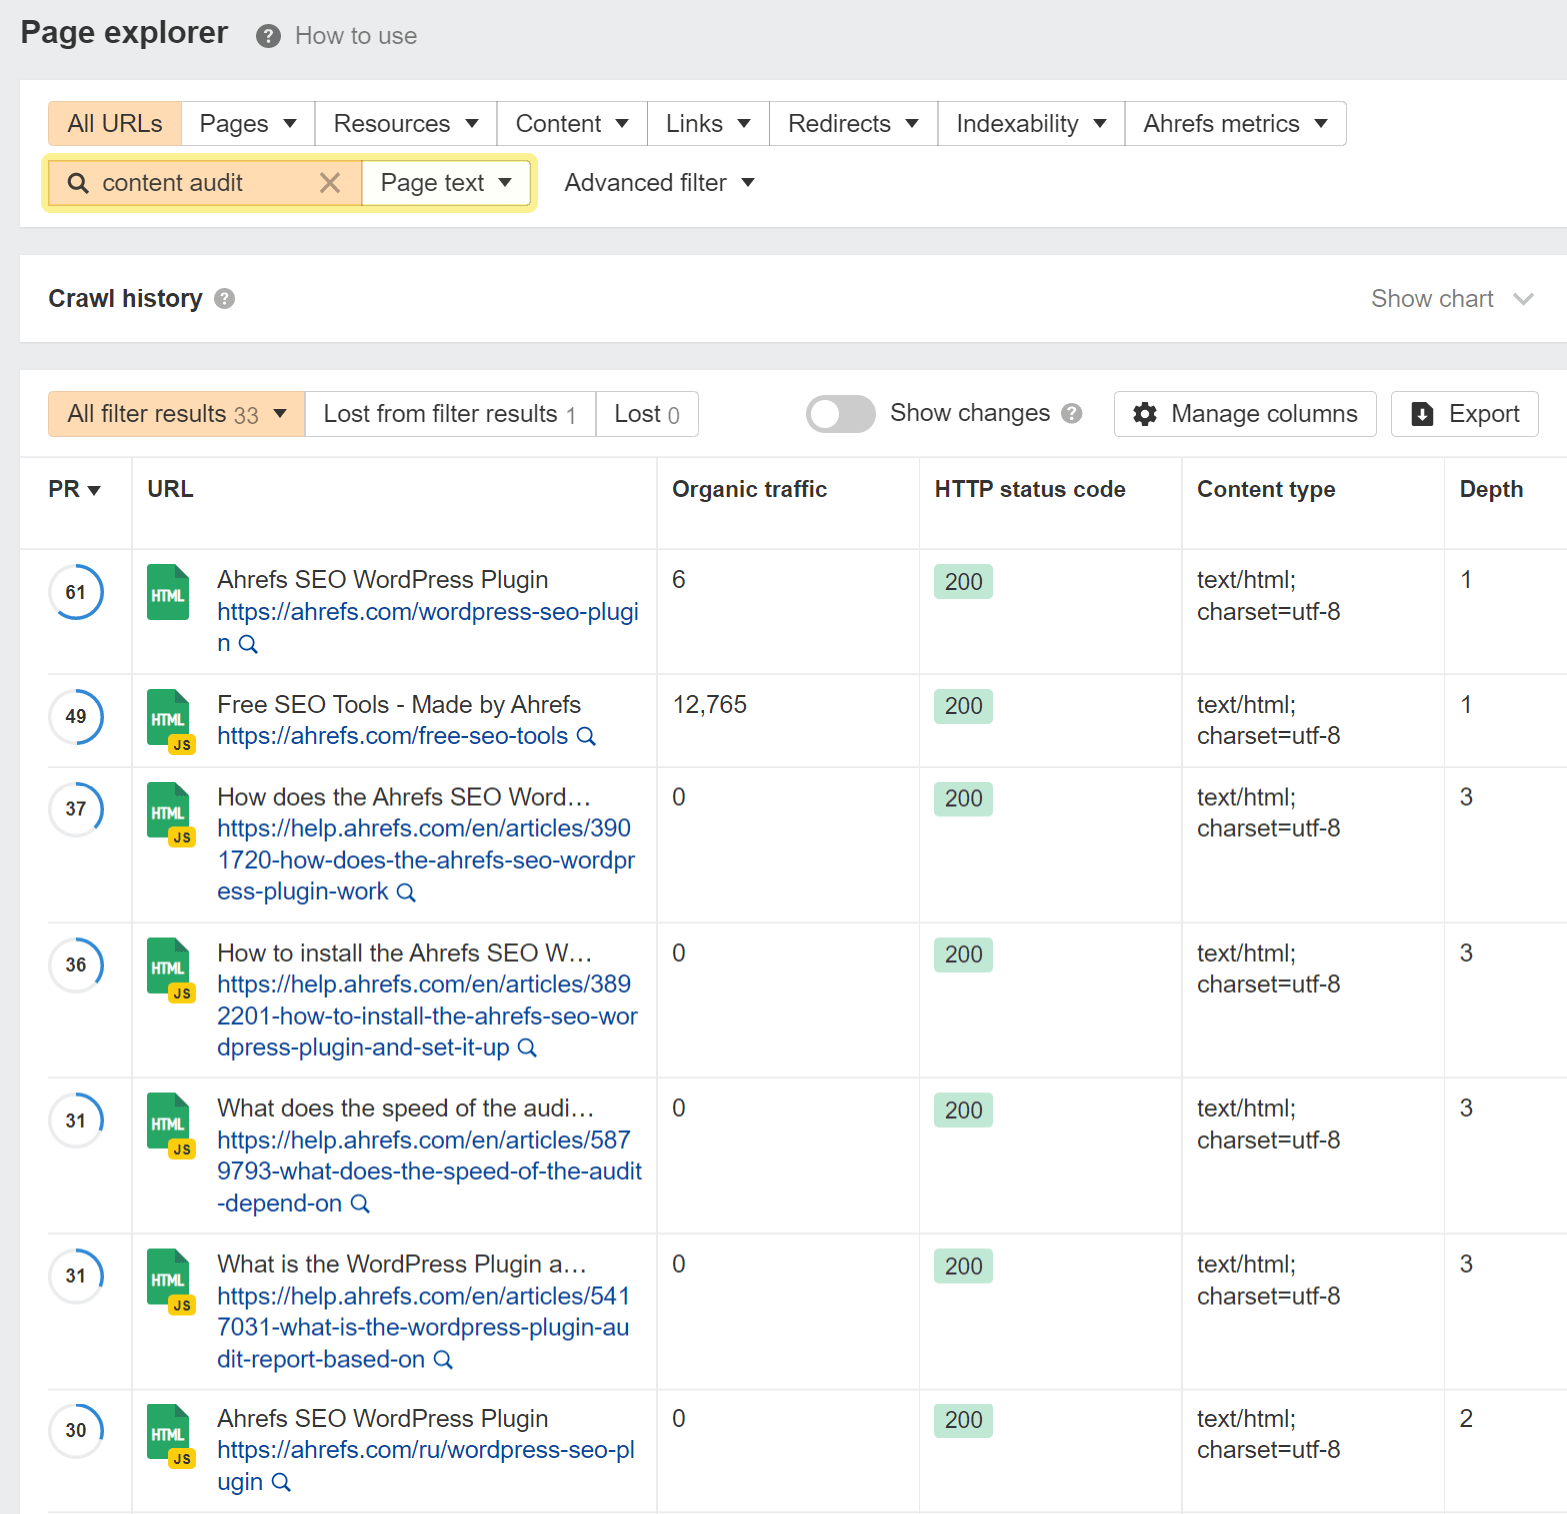Open the magnifier preview for the wordpress-seo-plugin URL

click(249, 645)
